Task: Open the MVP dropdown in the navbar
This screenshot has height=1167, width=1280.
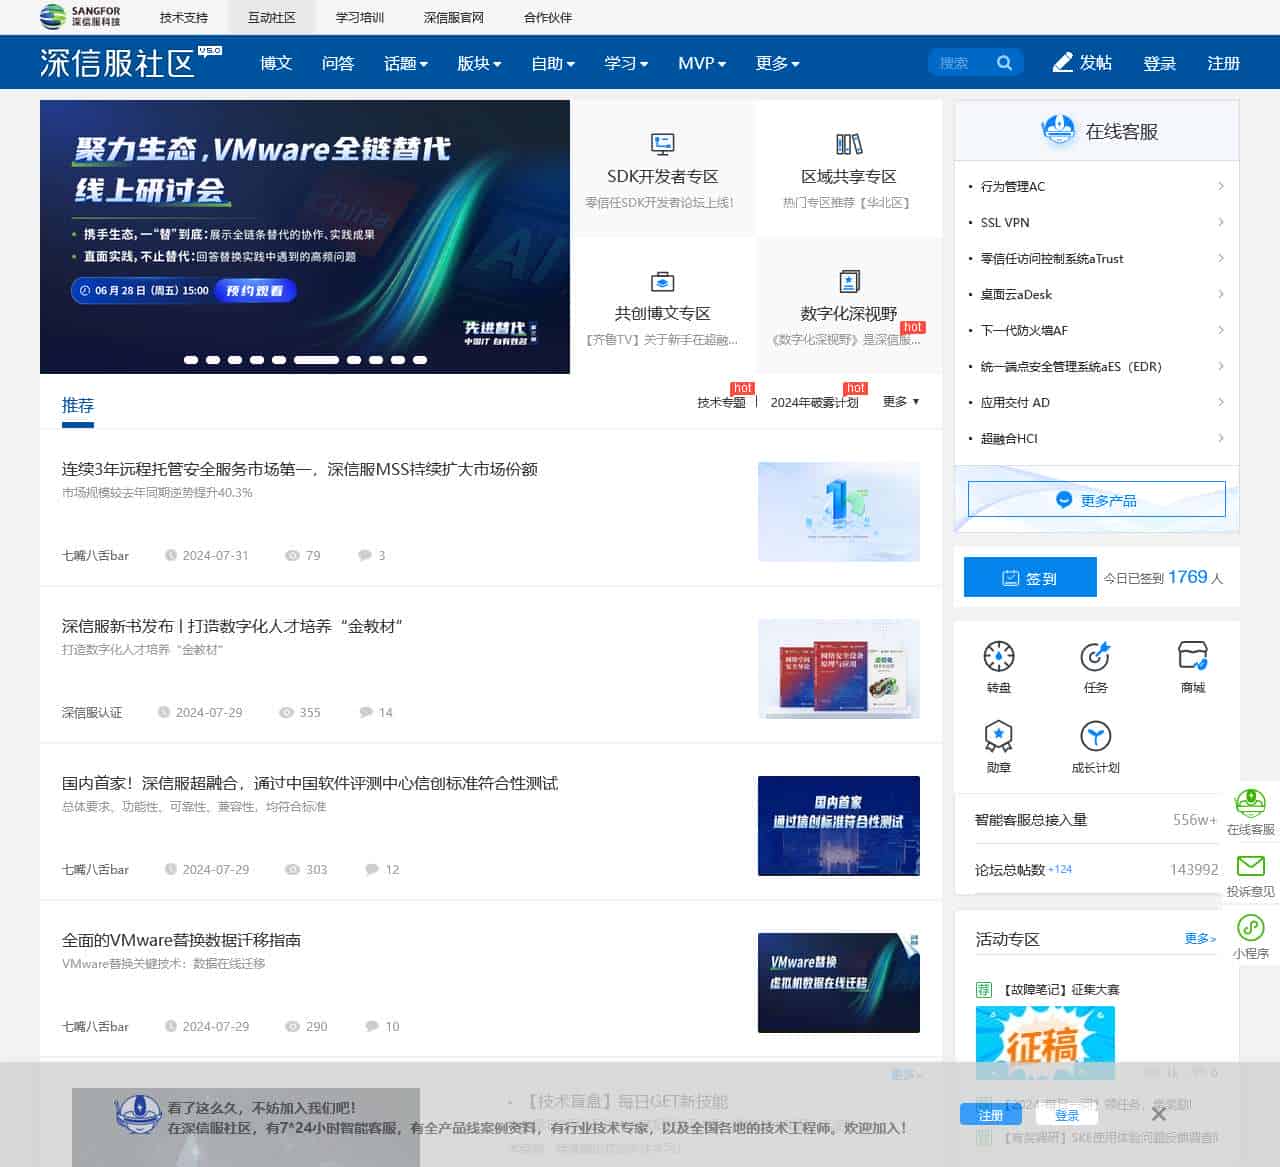Action: click(x=701, y=63)
